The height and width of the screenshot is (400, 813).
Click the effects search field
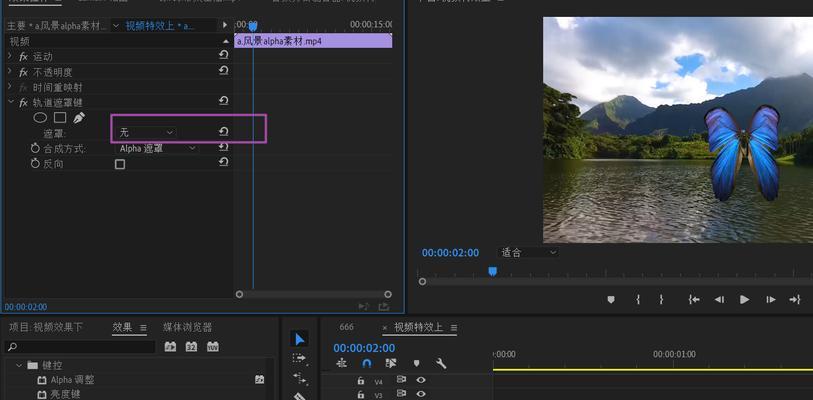(80, 347)
